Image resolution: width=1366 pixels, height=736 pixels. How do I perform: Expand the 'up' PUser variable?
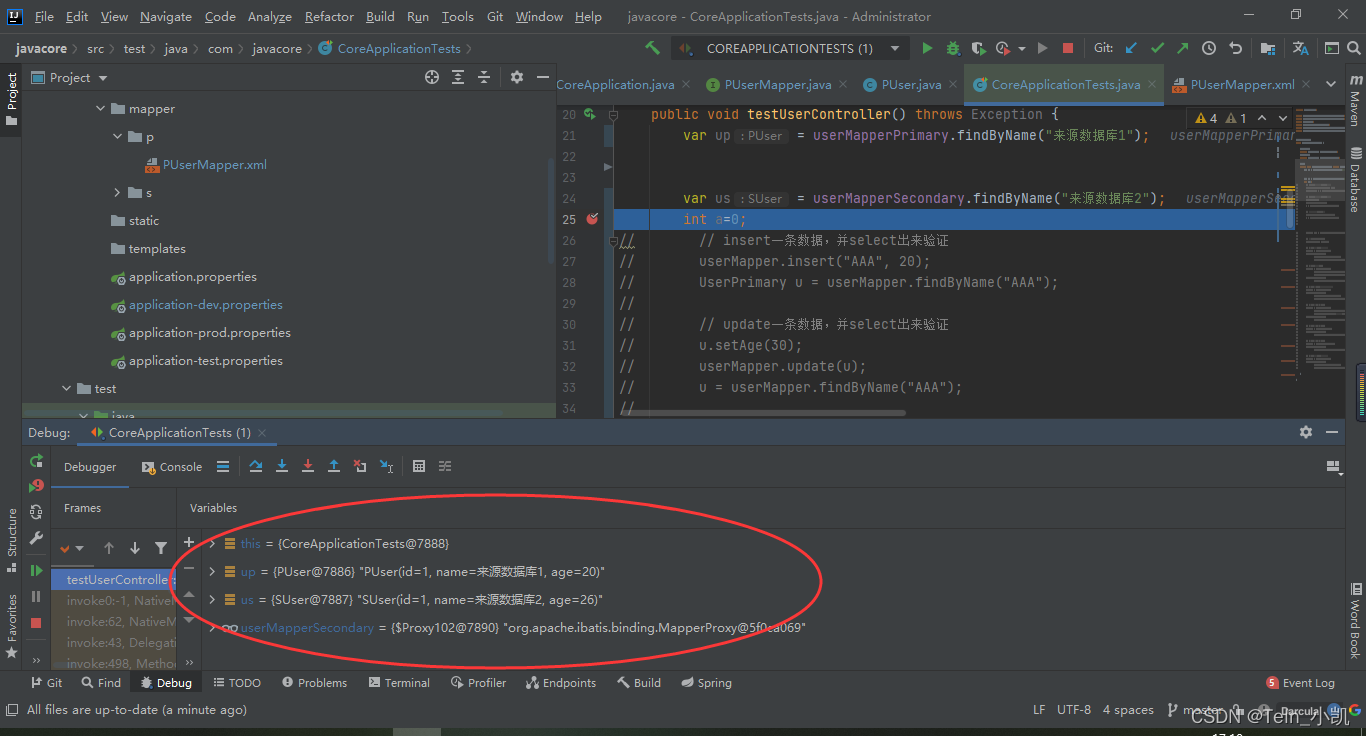212,571
